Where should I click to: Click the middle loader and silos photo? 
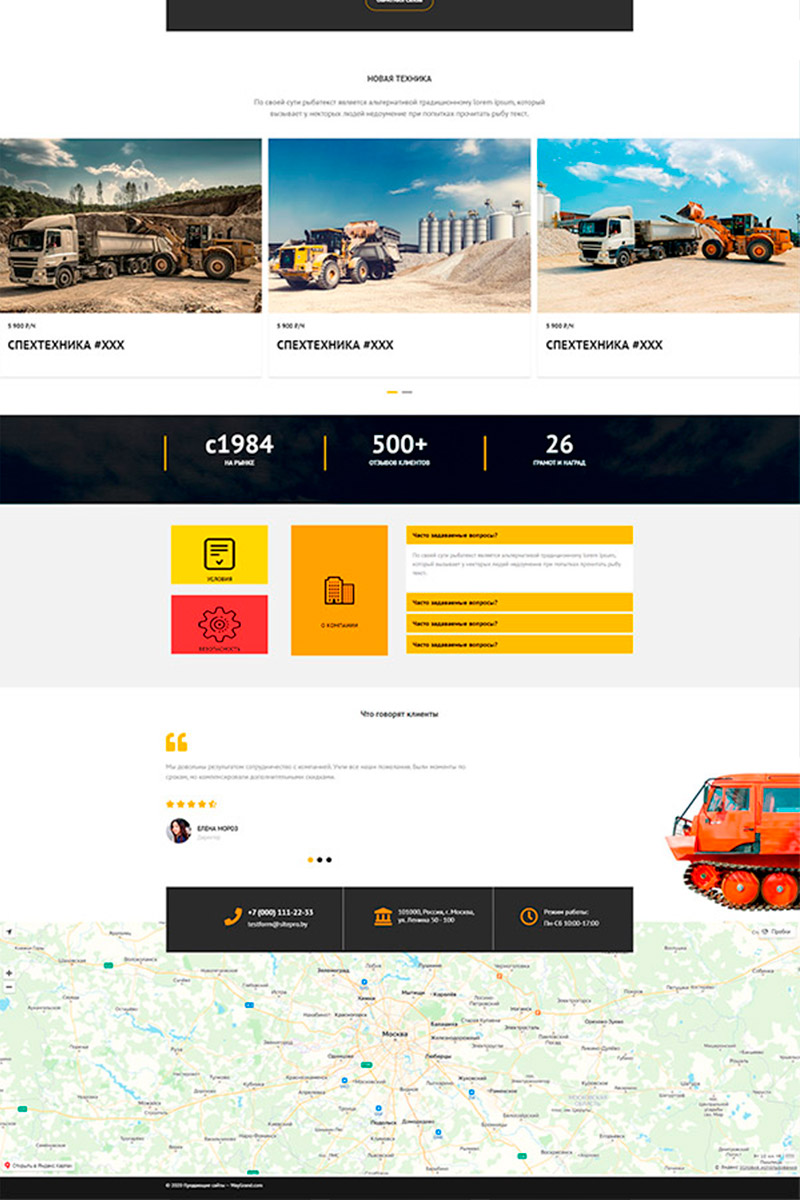pyautogui.click(x=399, y=226)
